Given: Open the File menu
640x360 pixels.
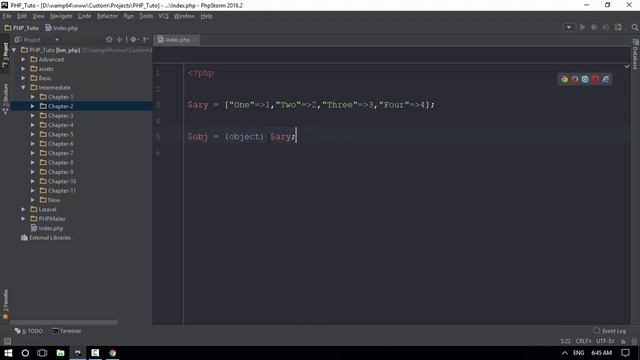Looking at the screenshot, I should [x=7, y=16].
